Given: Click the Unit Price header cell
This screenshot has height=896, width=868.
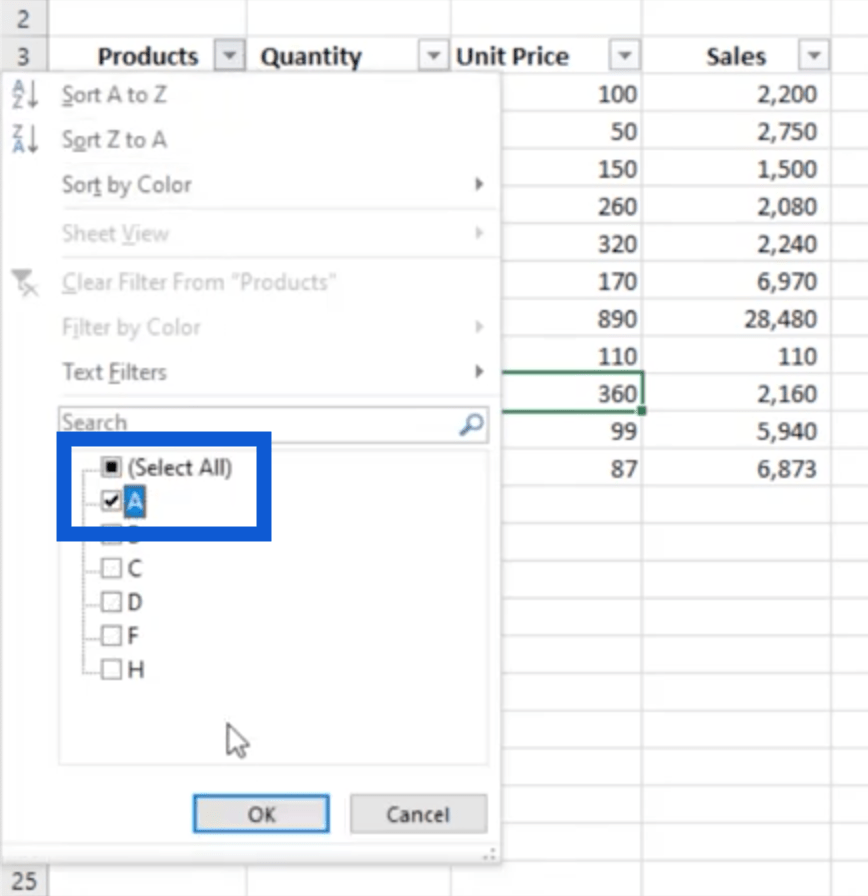Looking at the screenshot, I should (546, 56).
